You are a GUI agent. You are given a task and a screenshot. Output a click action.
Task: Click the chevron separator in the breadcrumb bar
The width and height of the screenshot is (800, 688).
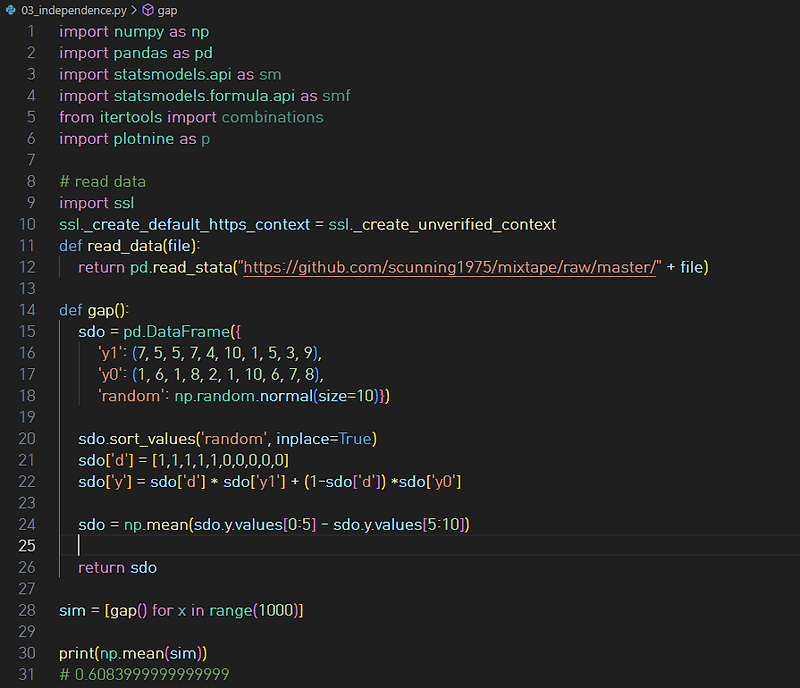click(135, 10)
